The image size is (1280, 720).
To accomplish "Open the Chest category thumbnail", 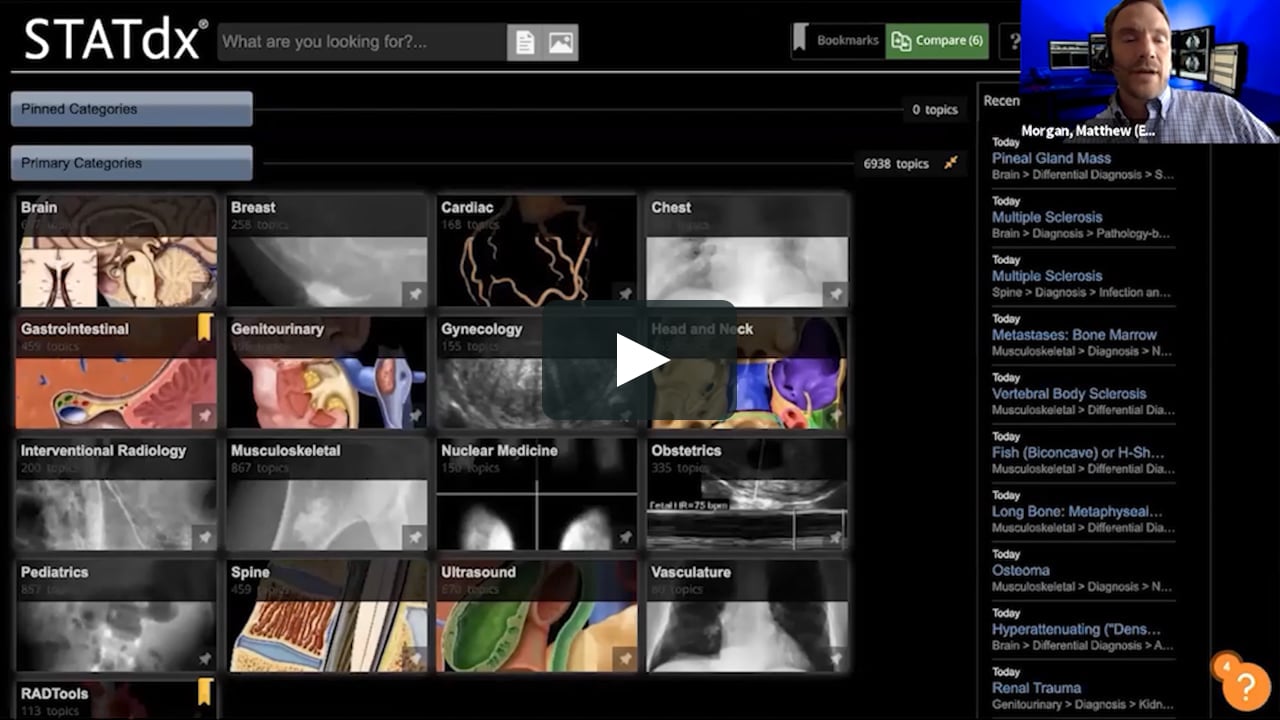I will 747,251.
